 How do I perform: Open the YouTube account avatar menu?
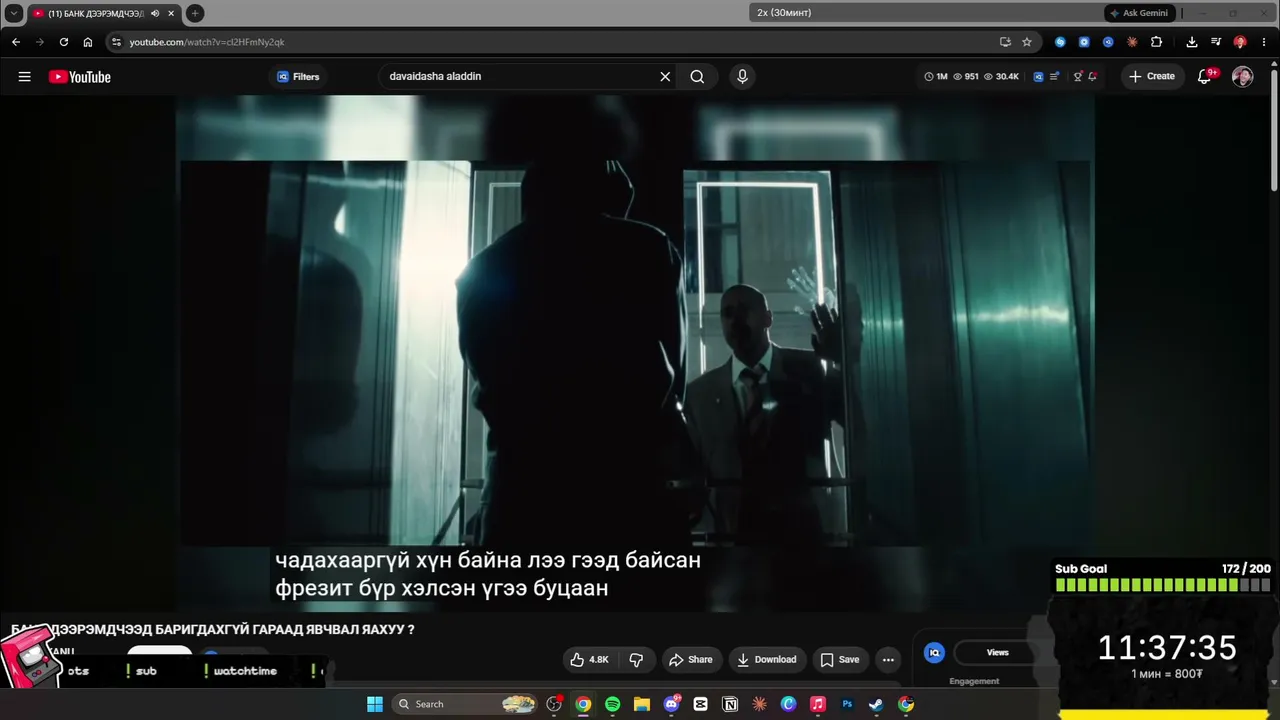(x=1242, y=77)
